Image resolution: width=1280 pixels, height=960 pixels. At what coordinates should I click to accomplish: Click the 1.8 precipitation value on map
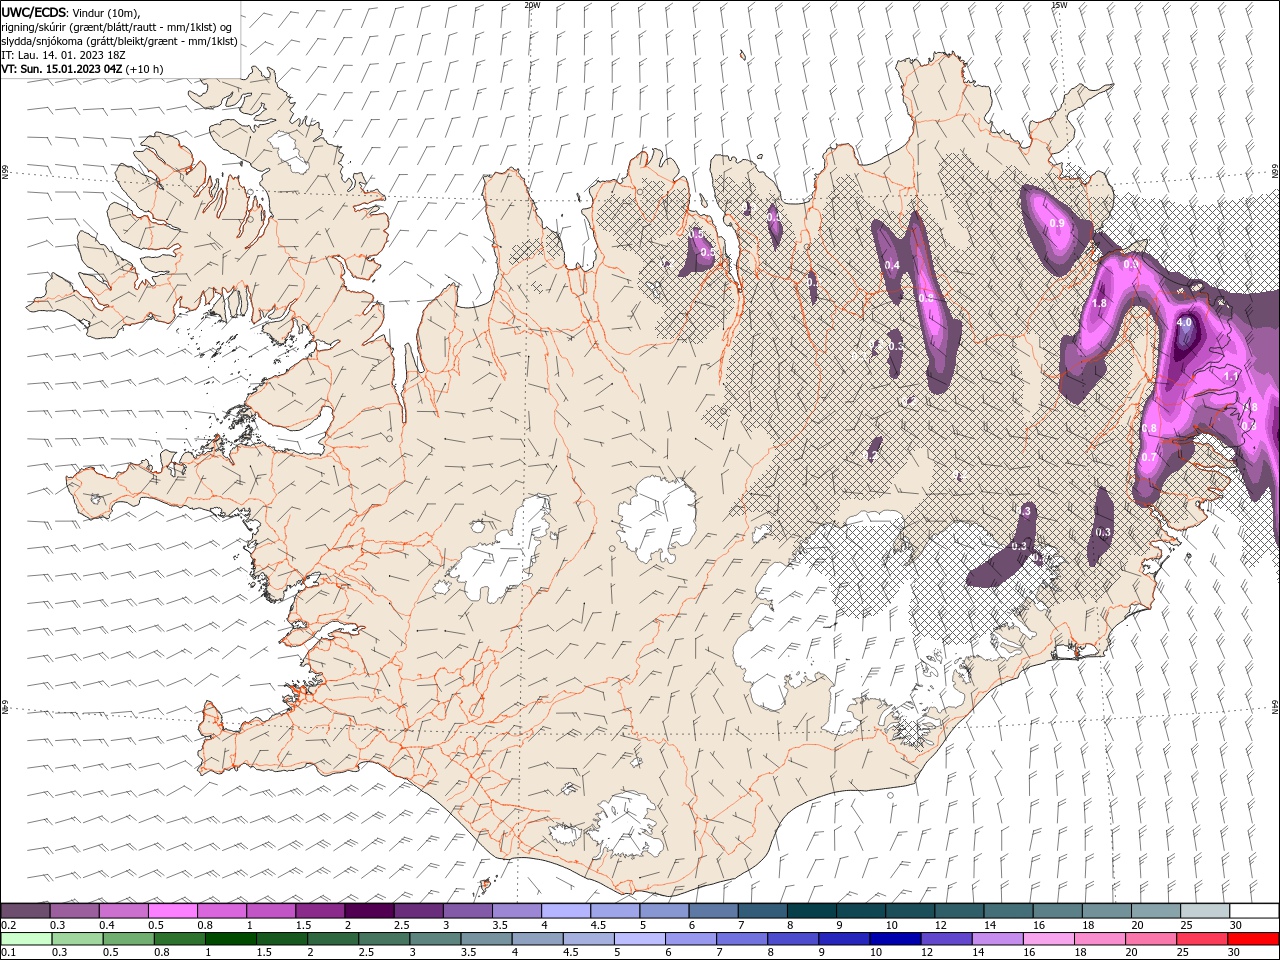point(1099,303)
